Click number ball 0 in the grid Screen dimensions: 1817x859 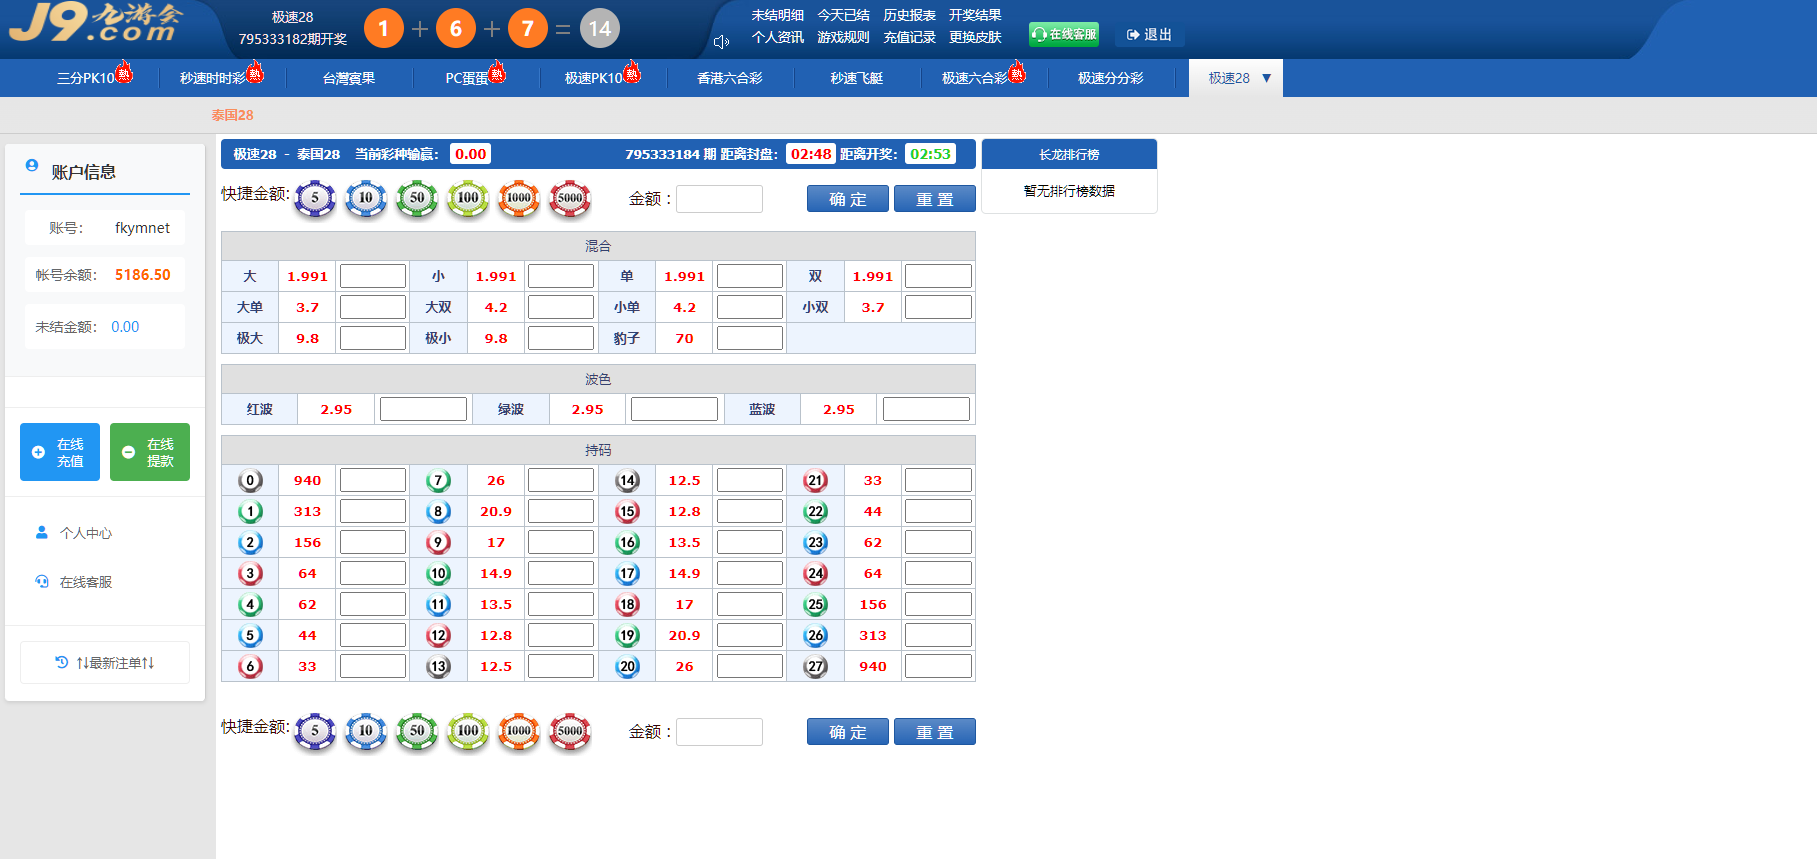click(x=250, y=481)
